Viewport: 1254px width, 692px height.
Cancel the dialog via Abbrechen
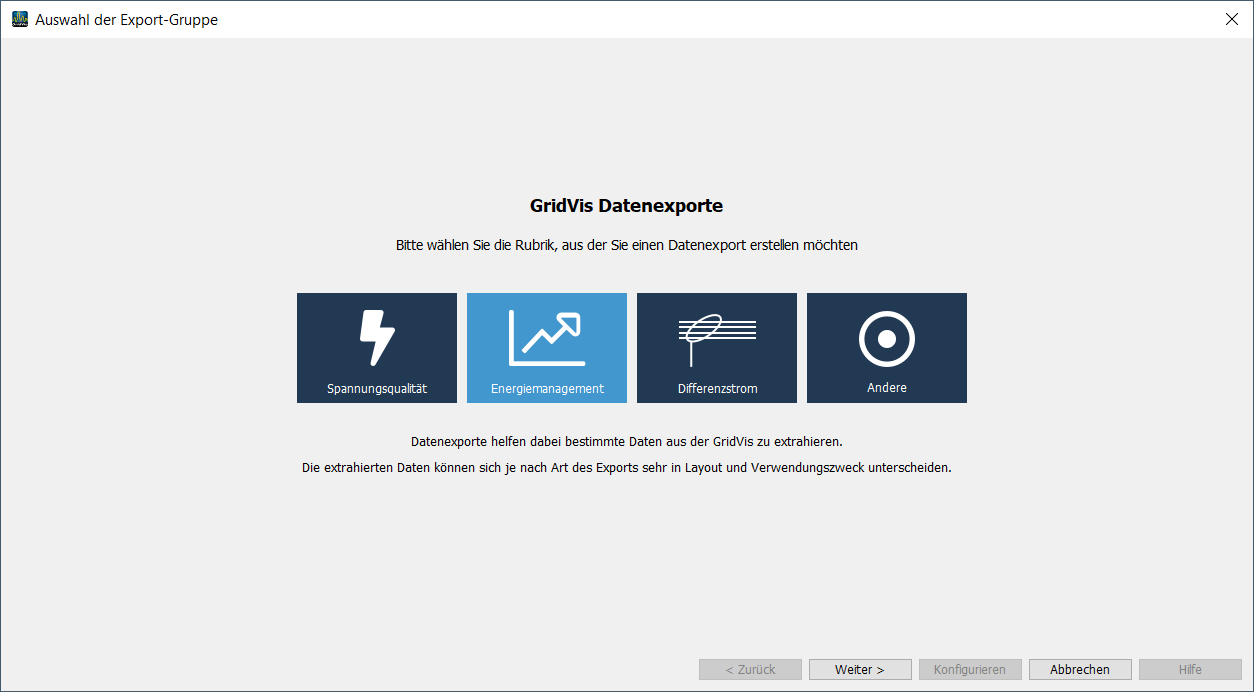1080,670
